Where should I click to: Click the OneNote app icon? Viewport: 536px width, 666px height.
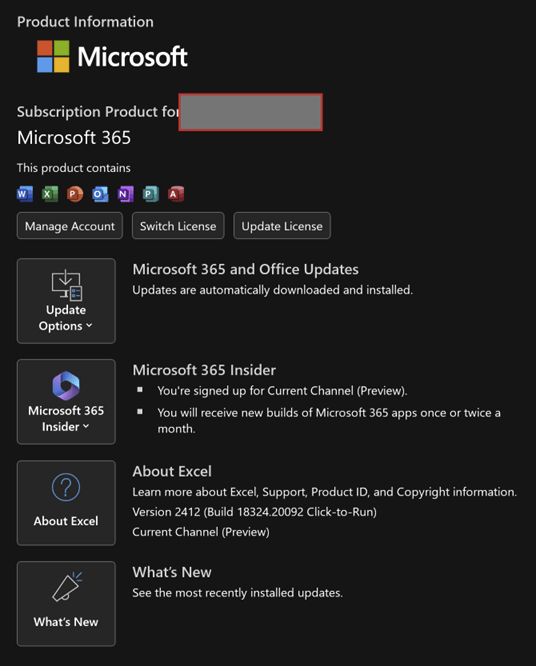[x=125, y=194]
